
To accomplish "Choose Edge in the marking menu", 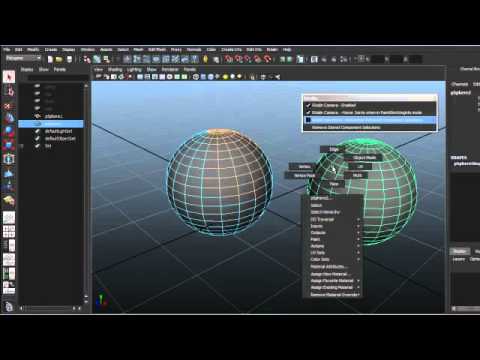I will 334,149.
